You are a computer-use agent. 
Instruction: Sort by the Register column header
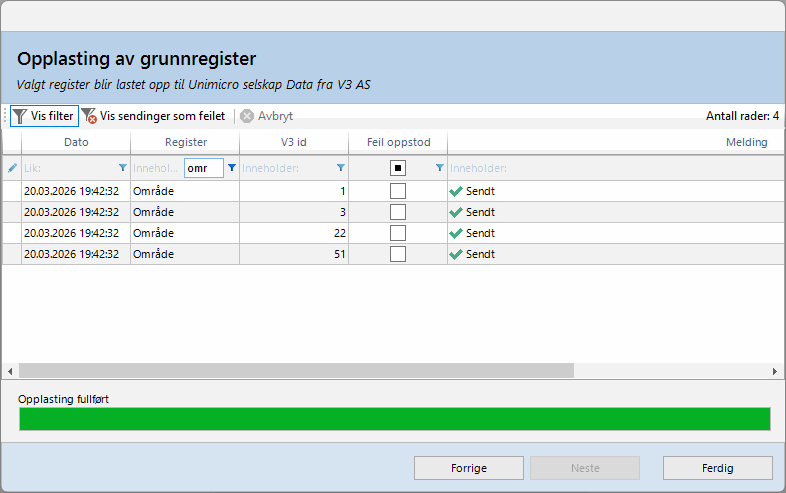pos(185,142)
